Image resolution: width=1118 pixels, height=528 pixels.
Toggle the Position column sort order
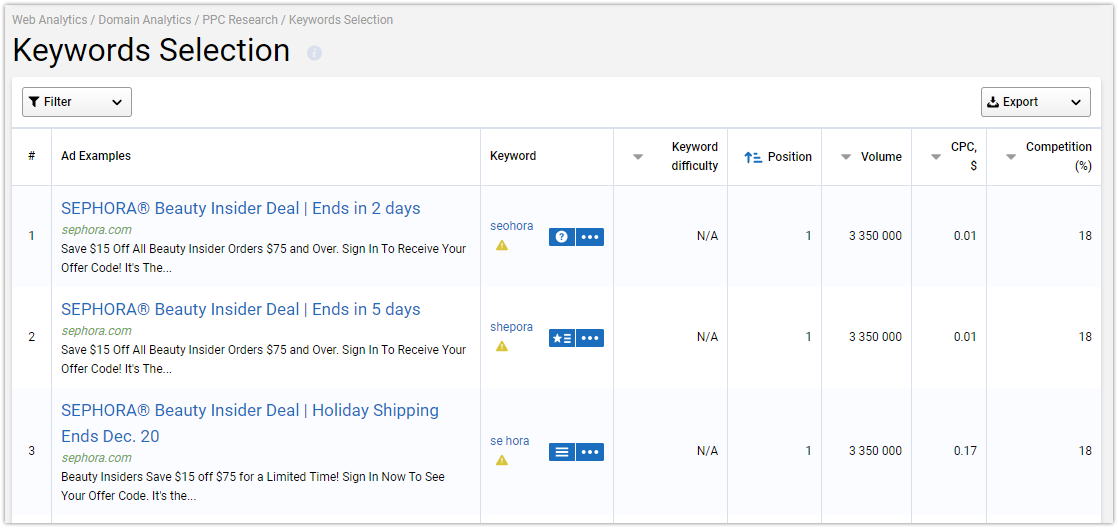[778, 157]
